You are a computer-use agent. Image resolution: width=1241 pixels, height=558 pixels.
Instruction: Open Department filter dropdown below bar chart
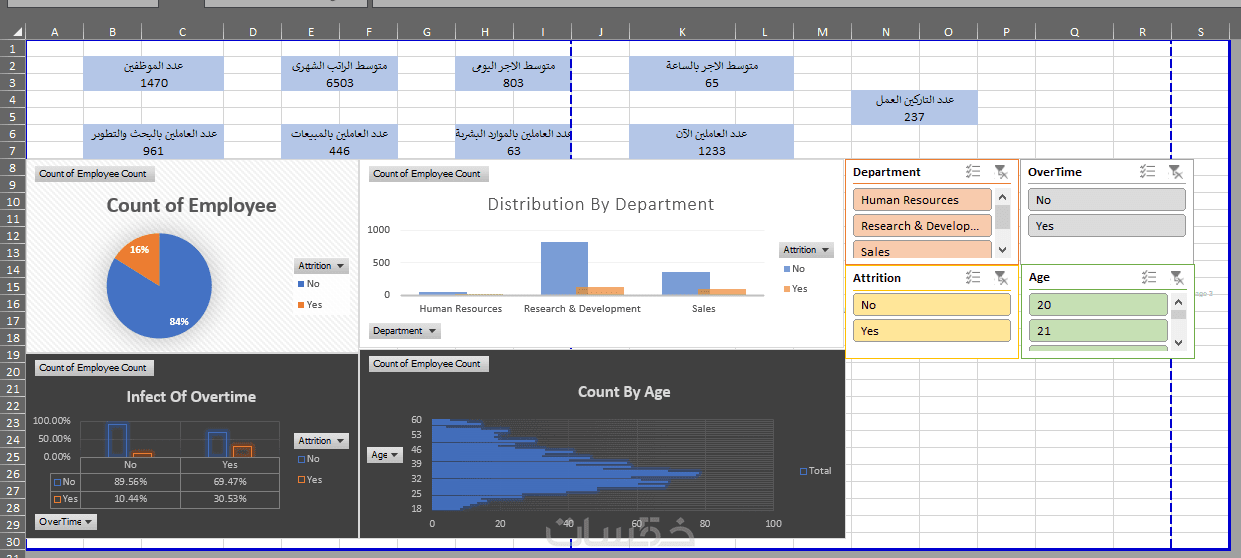[x=405, y=331]
